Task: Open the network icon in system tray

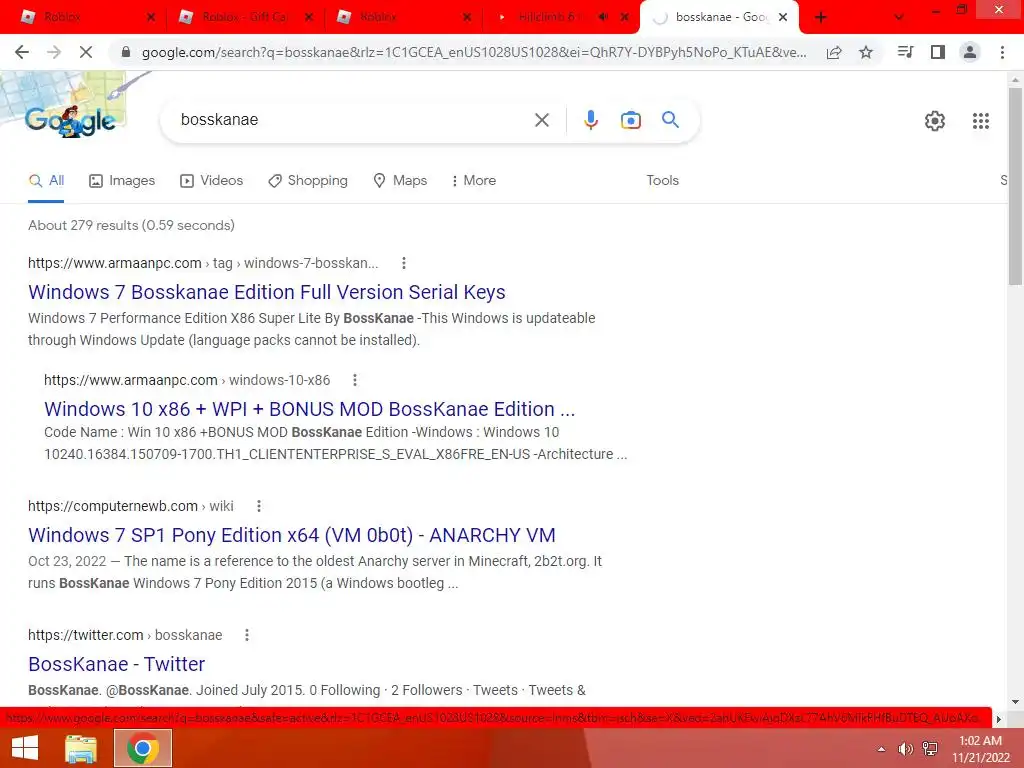Action: [x=930, y=749]
